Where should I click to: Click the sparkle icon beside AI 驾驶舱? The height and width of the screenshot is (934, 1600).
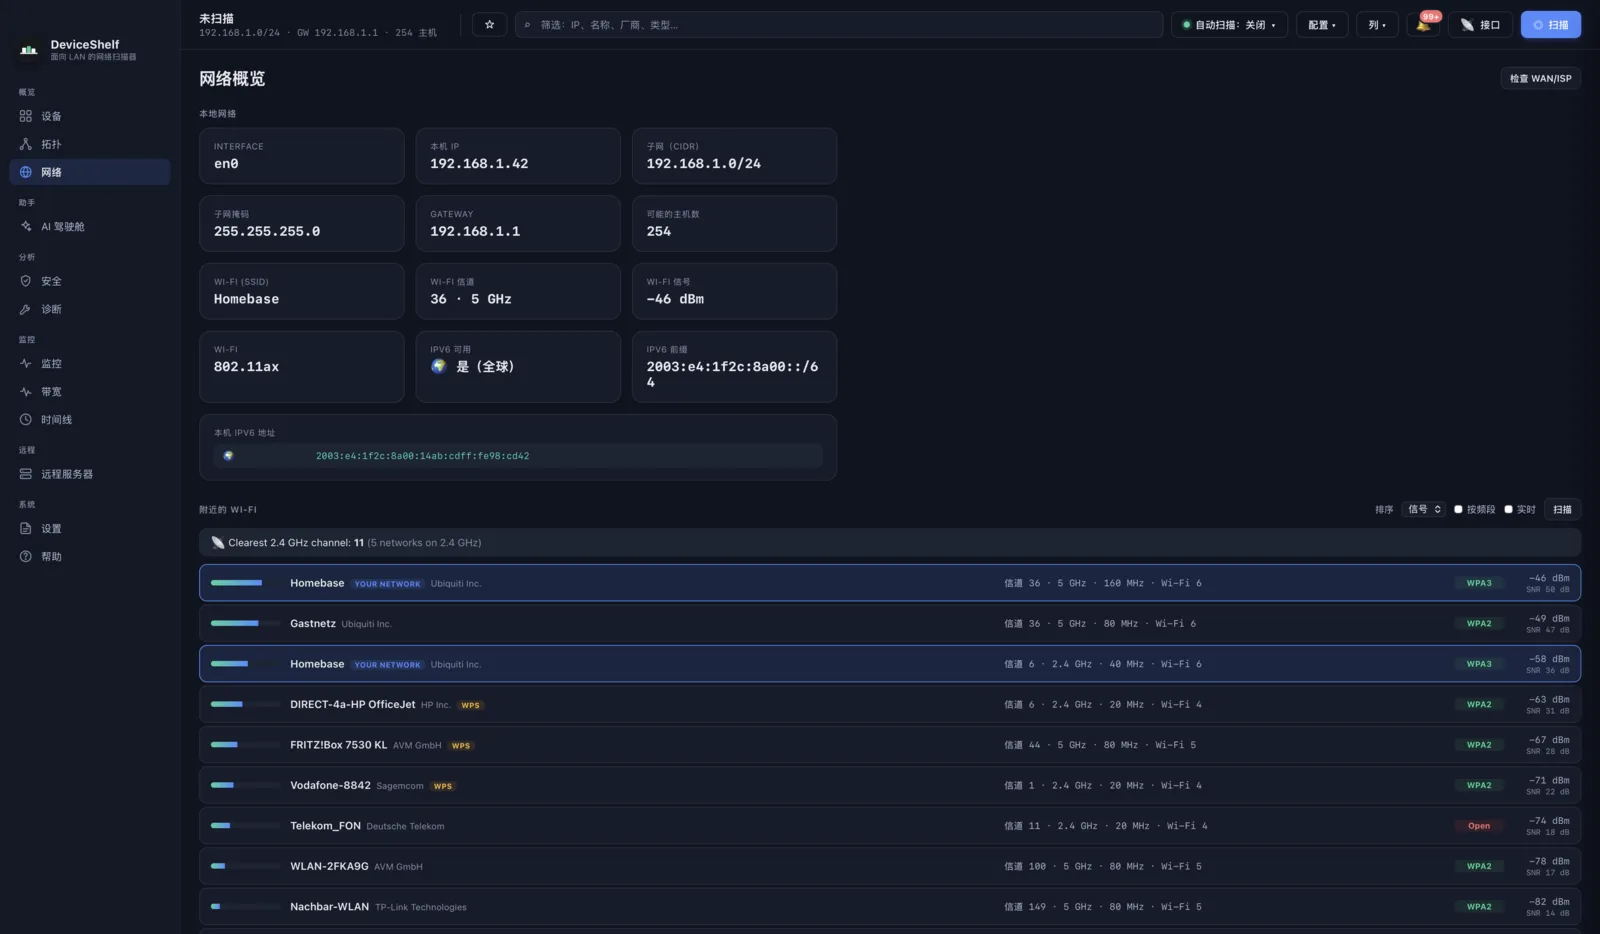[26, 227]
